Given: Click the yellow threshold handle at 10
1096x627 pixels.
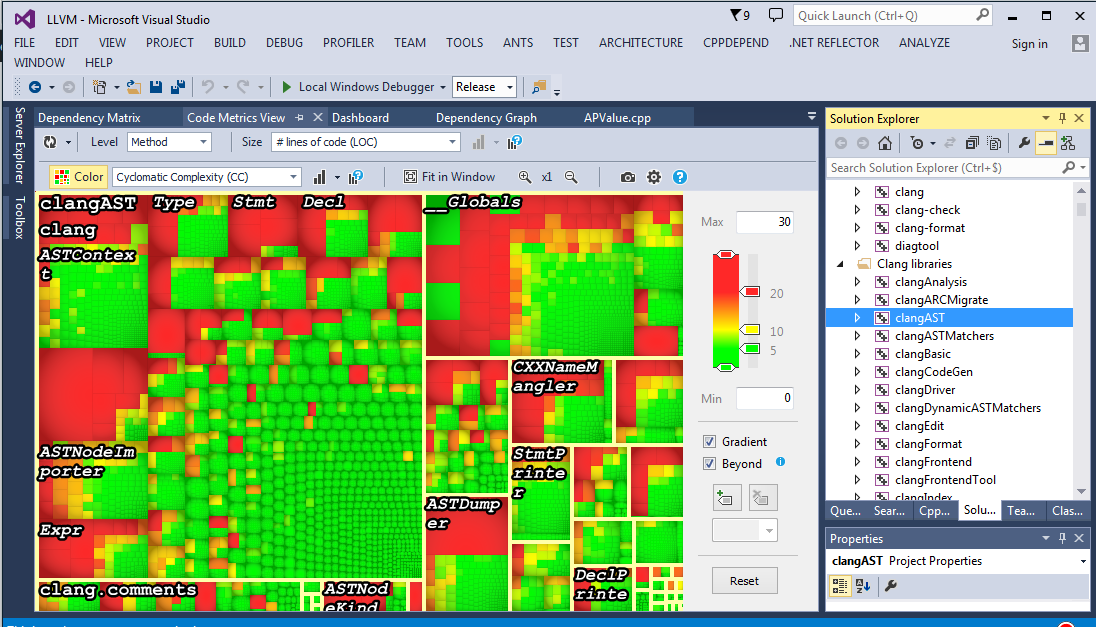Looking at the screenshot, I should pos(751,329).
